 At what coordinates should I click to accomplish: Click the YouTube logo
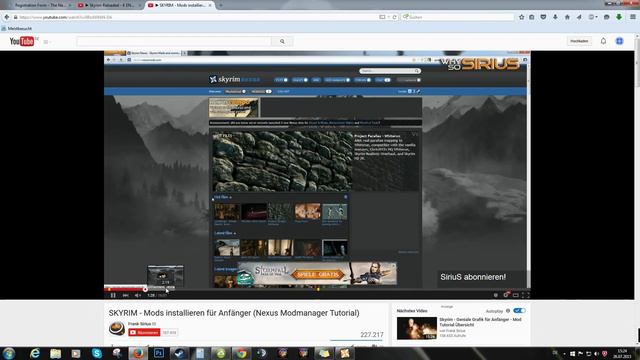tap(22, 41)
